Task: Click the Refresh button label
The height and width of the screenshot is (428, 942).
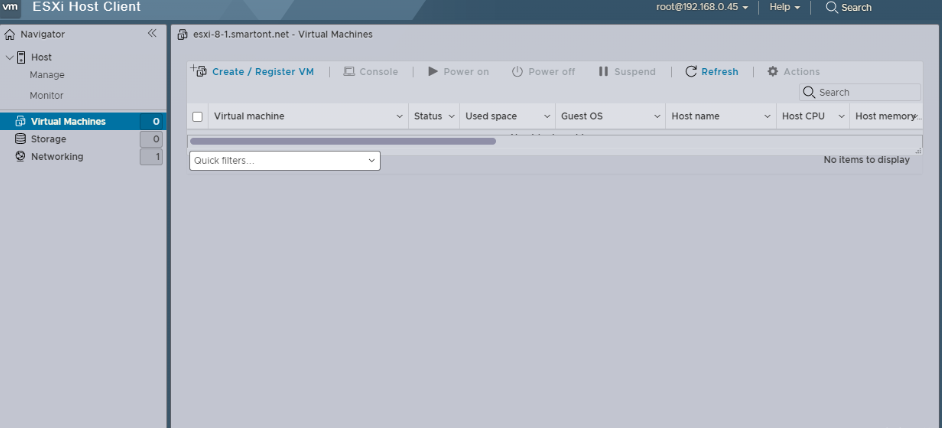Action: 720,72
